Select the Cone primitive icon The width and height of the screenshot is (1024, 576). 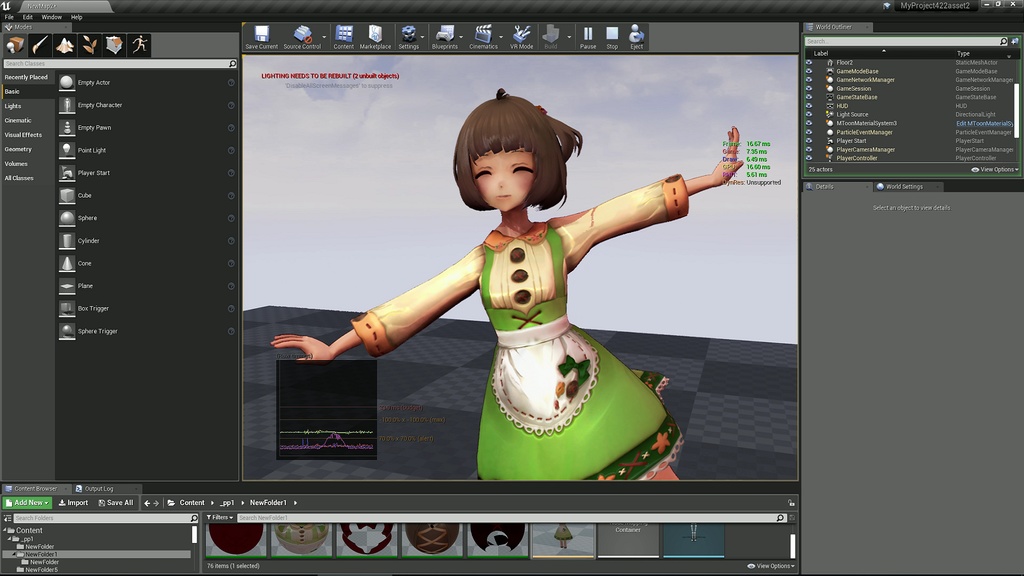[67, 263]
